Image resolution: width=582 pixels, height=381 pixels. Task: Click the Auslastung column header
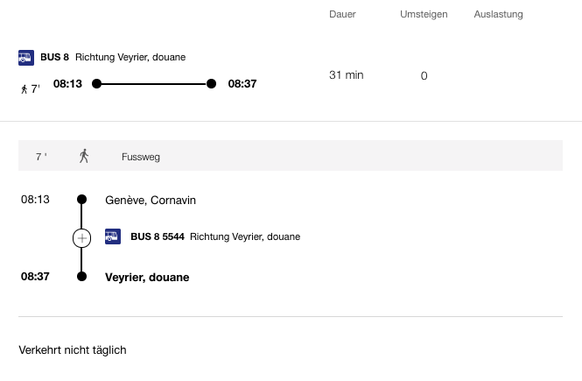tap(498, 14)
